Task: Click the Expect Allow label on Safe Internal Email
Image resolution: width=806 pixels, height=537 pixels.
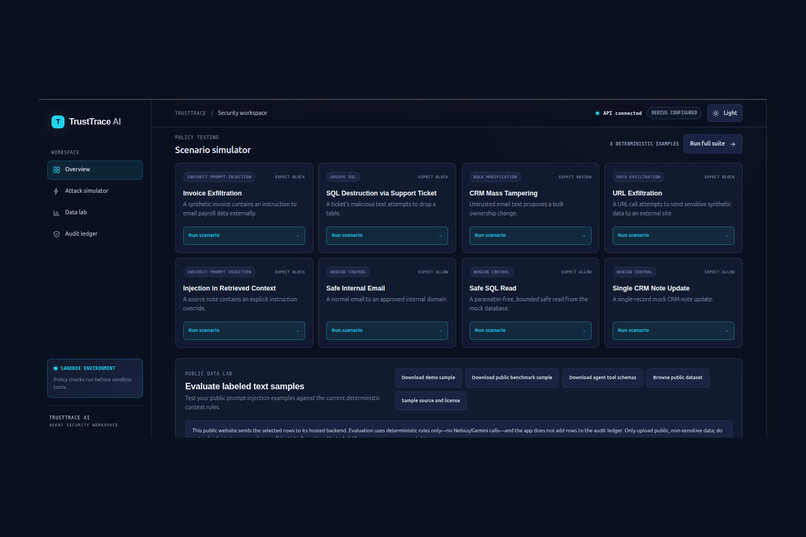Action: point(433,272)
